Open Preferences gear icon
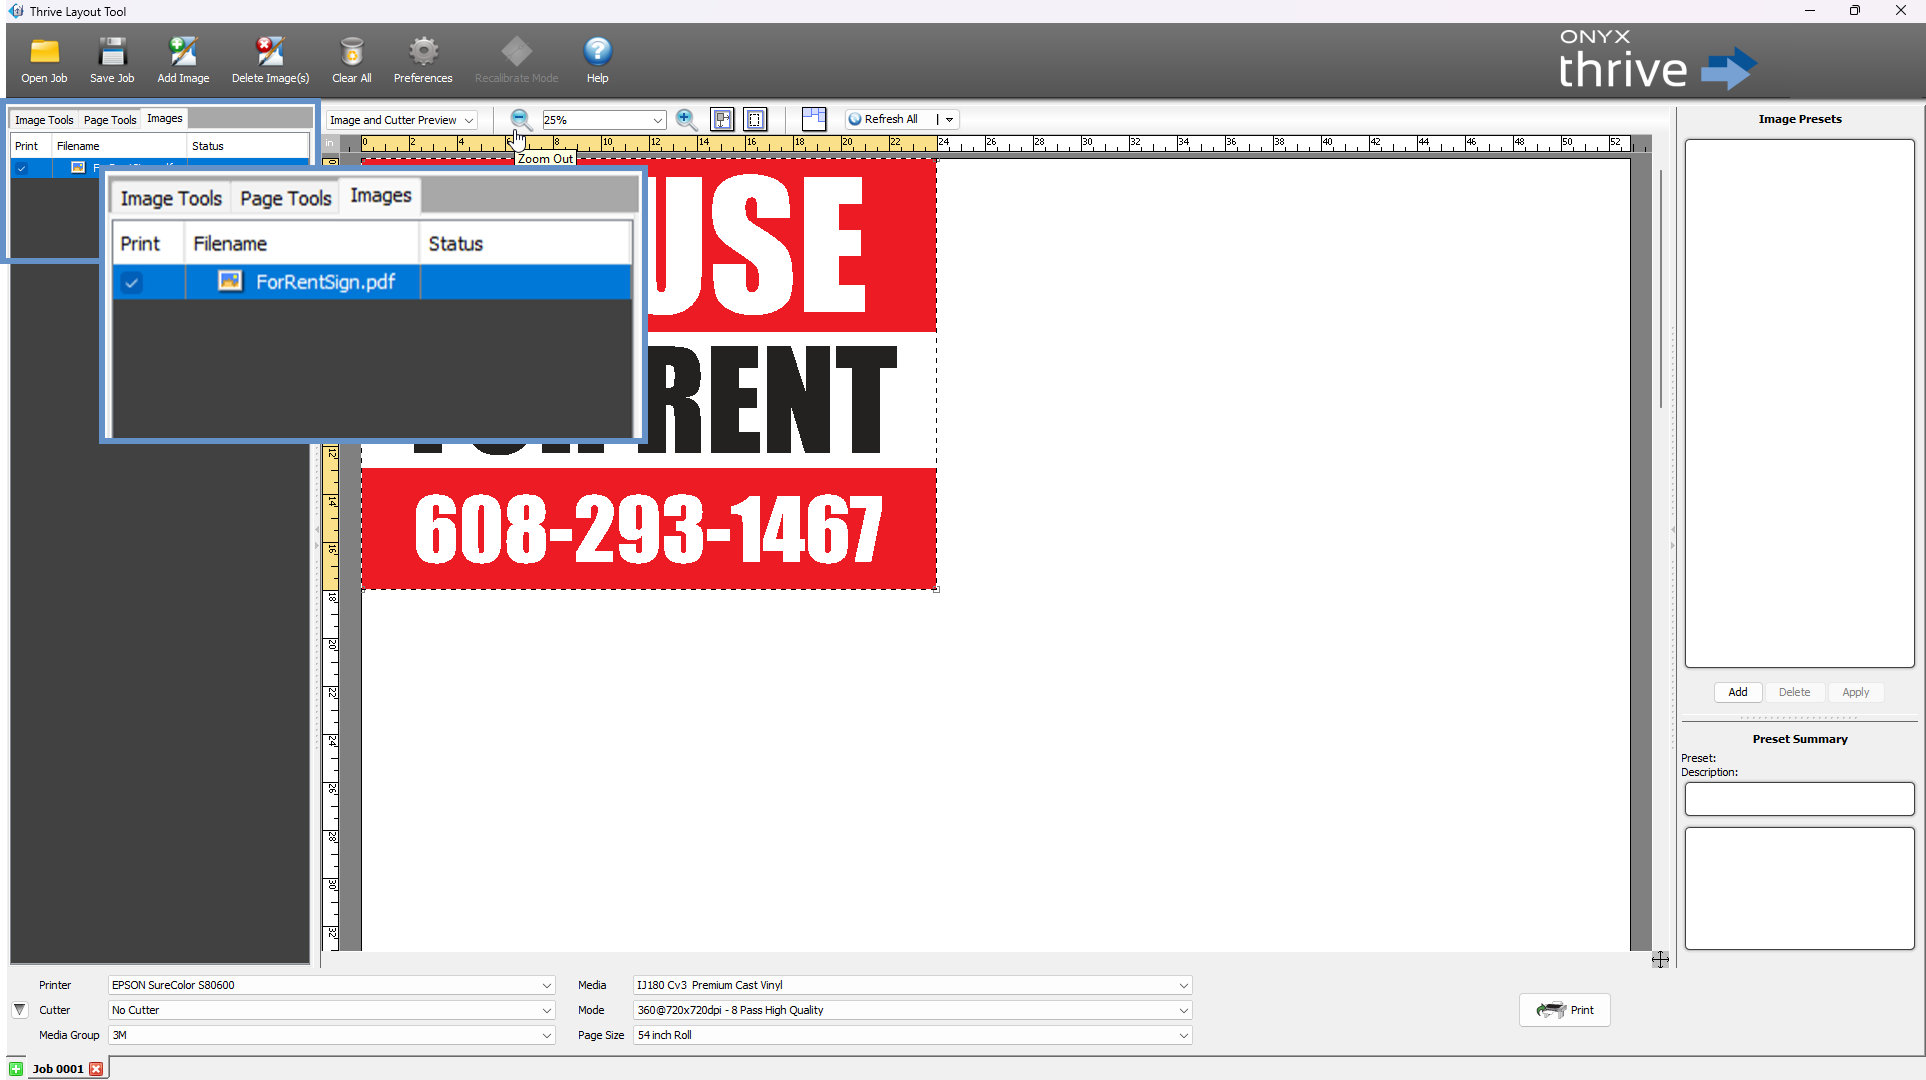Viewport: 1926px width, 1080px height. [x=423, y=52]
